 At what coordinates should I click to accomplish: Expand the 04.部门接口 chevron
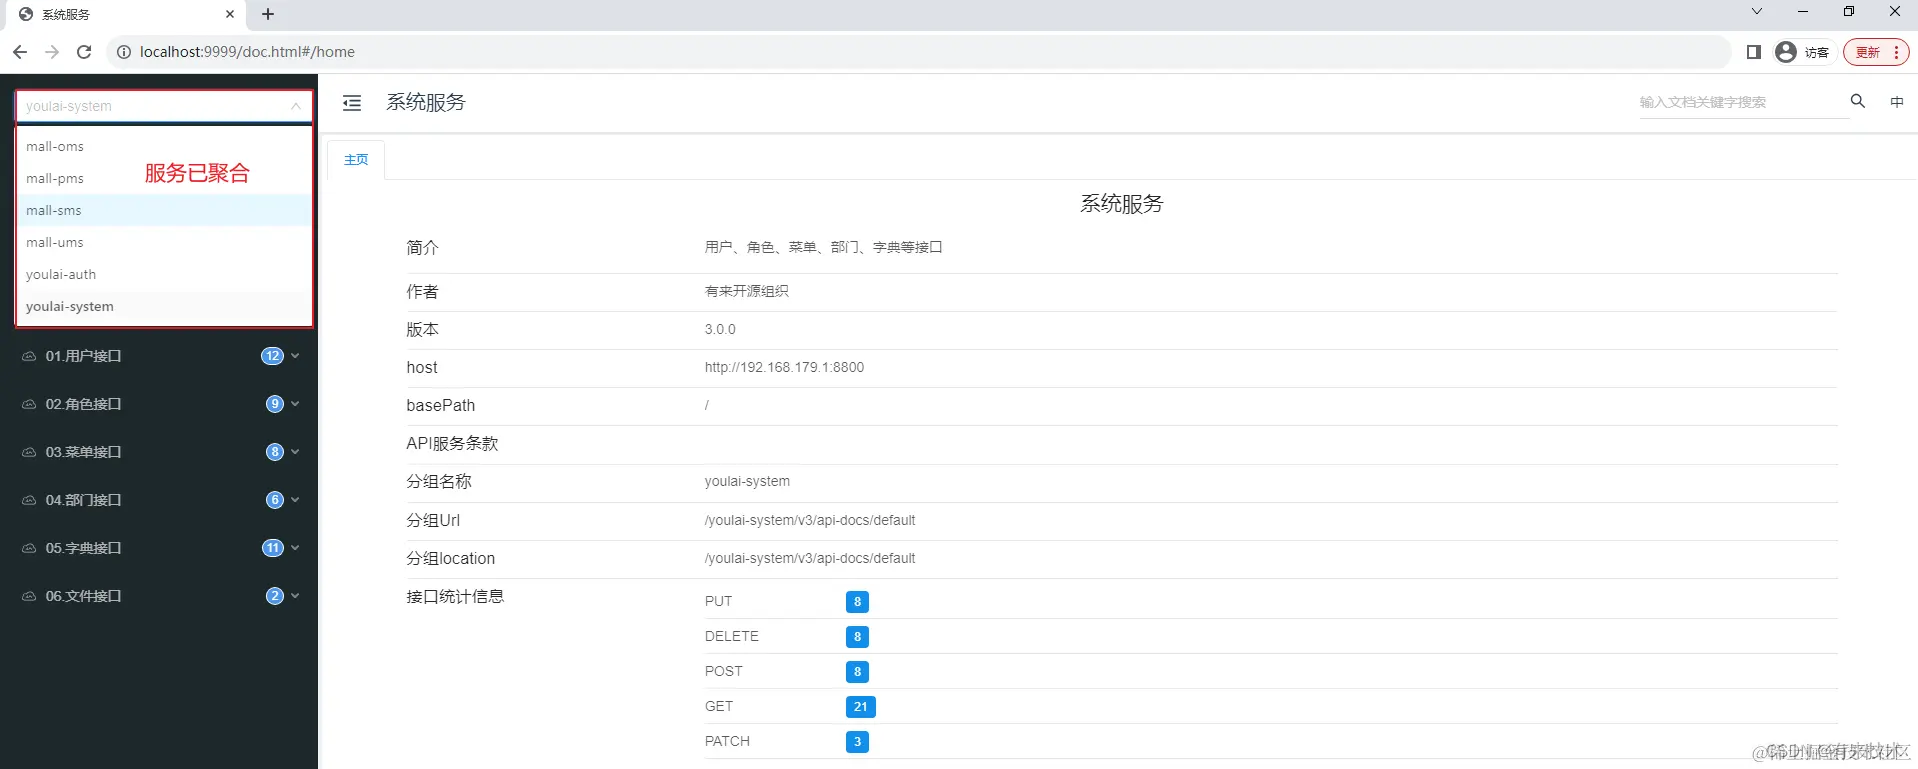296,500
